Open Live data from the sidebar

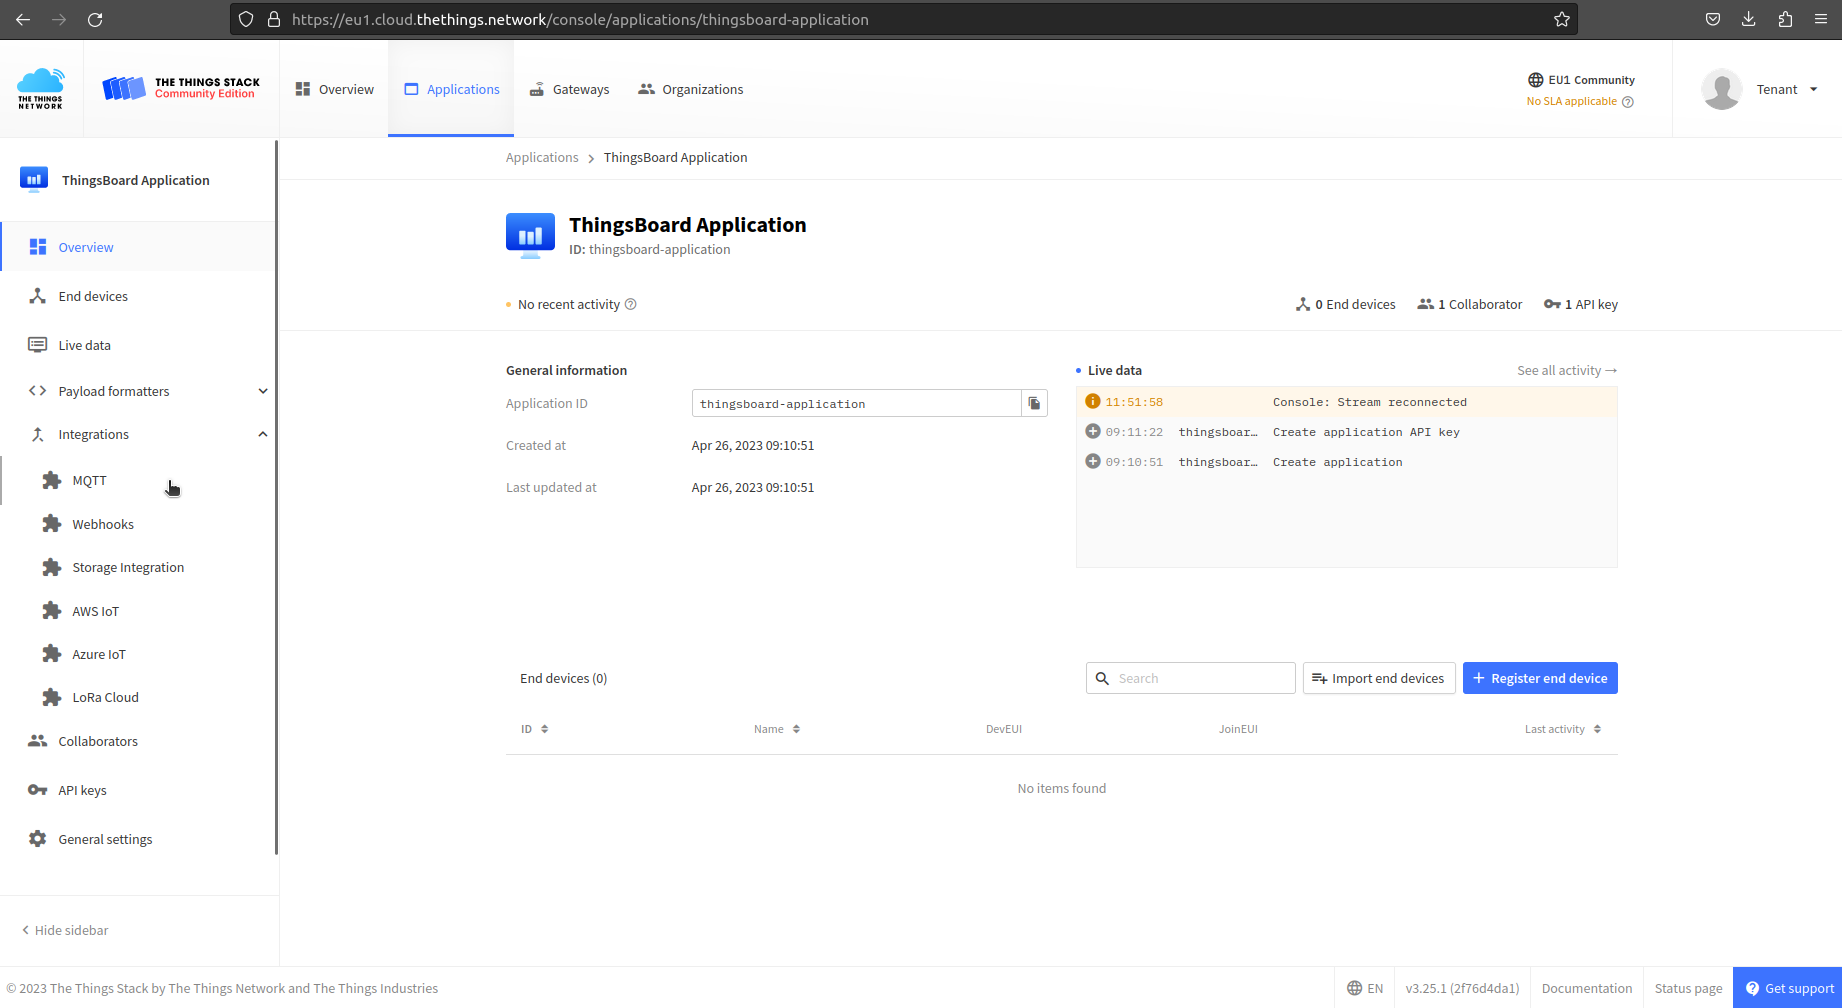tap(84, 344)
